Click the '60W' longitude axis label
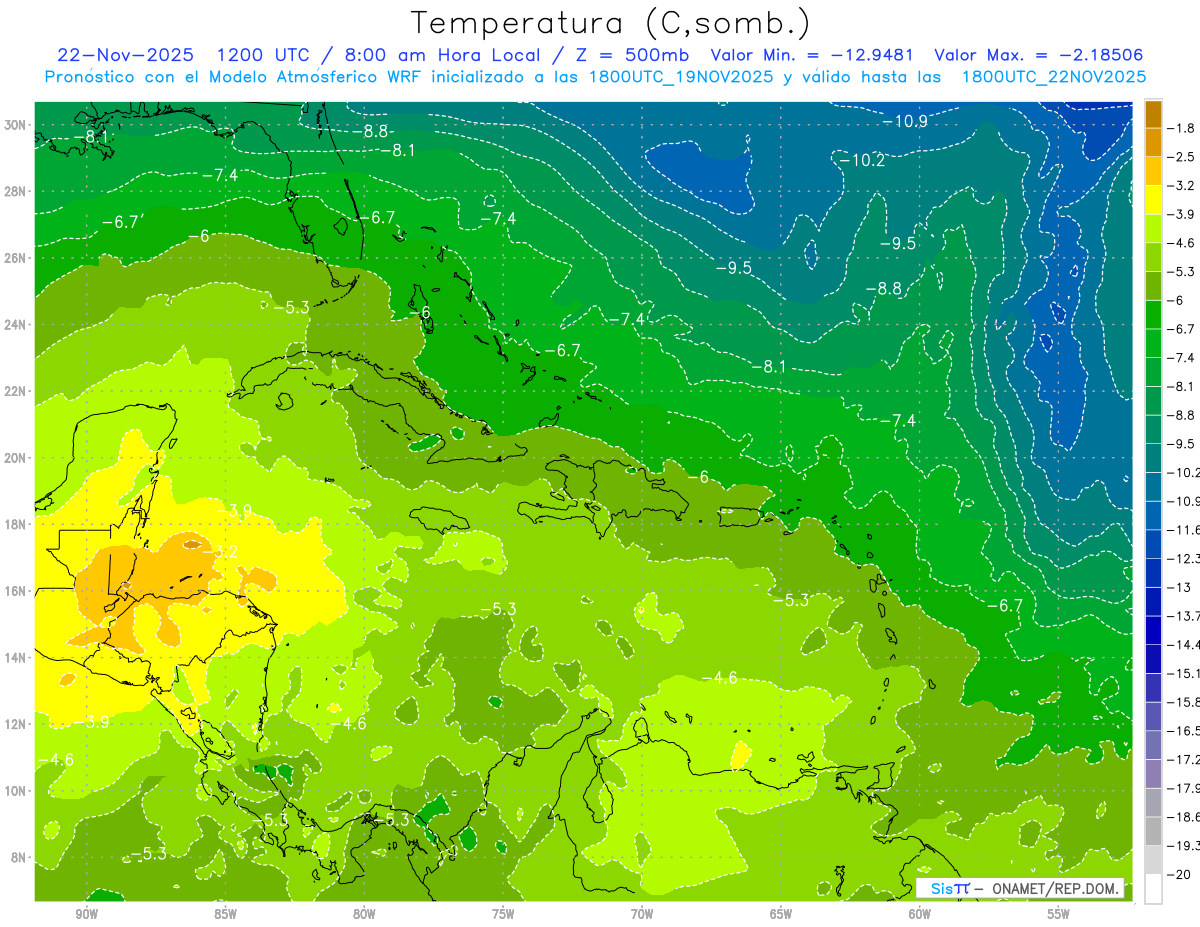This screenshot has height=927, width=1200. (920, 914)
